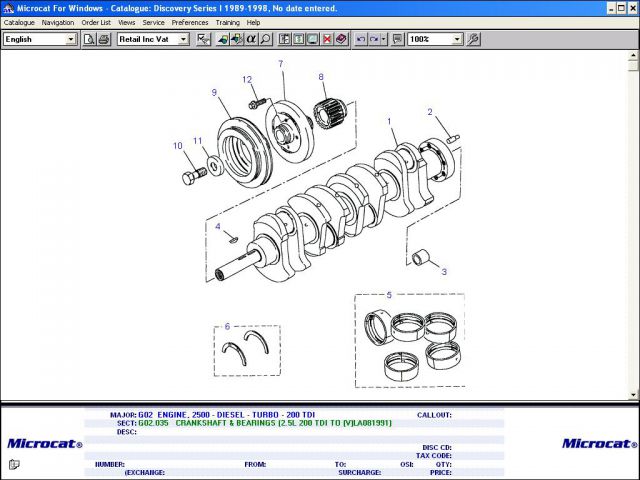Select callout number 8 gear sprocket
The image size is (640, 480).
tap(321, 77)
